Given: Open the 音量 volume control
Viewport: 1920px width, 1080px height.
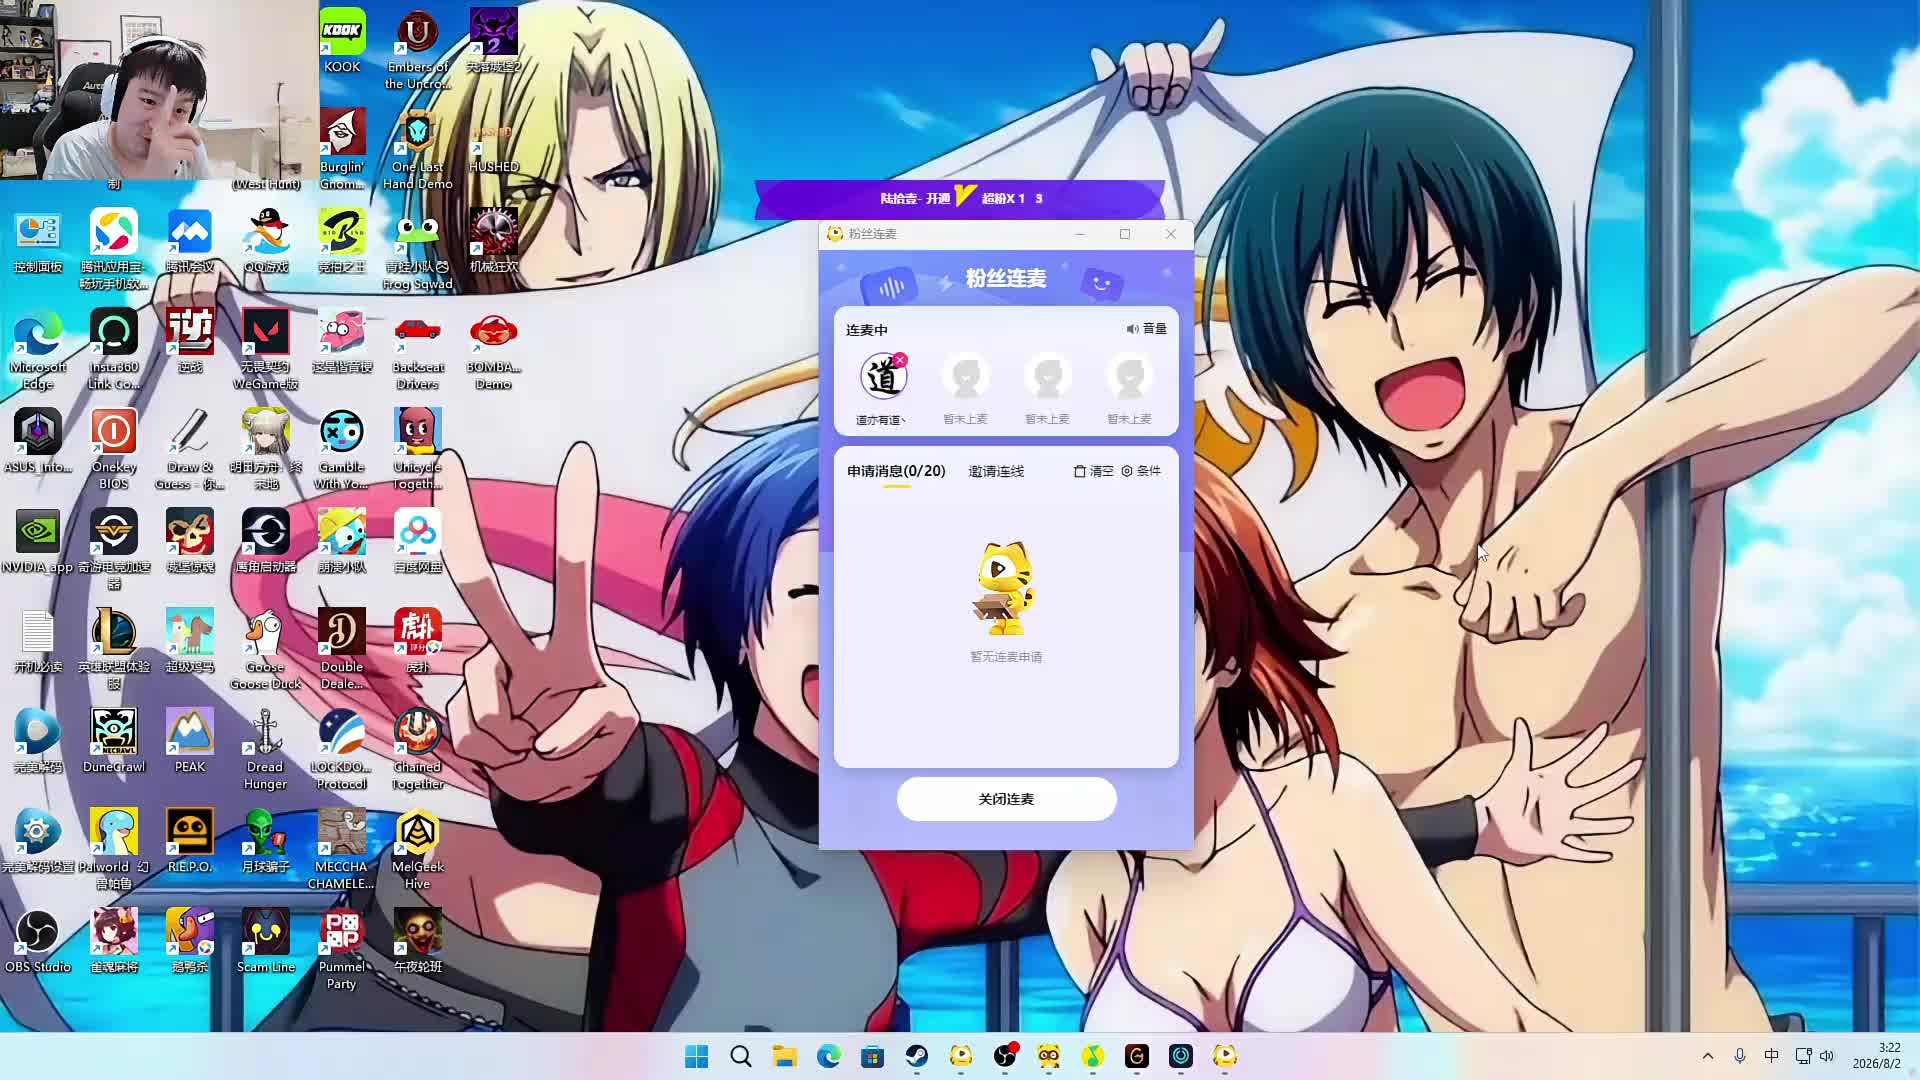Looking at the screenshot, I should click(x=1146, y=329).
